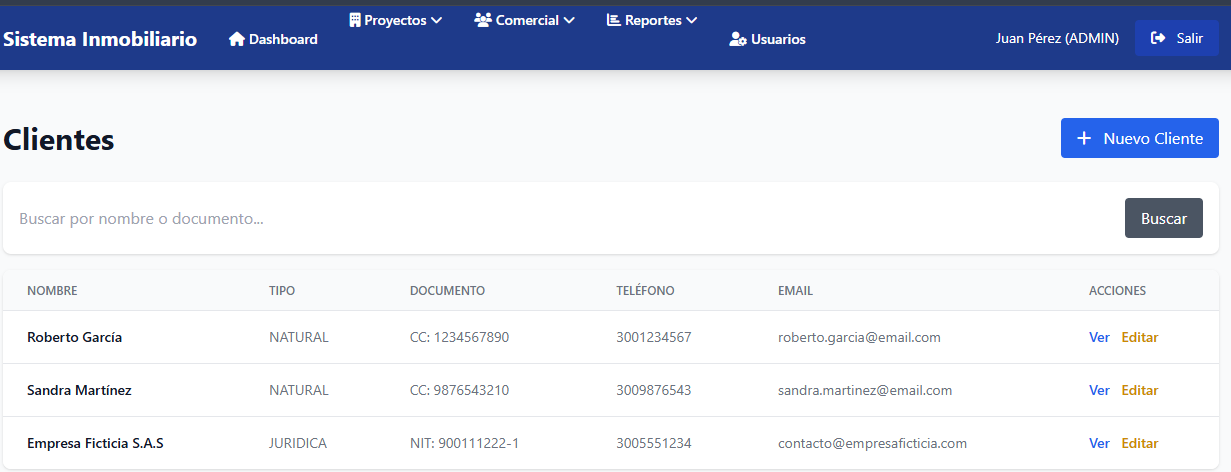The height and width of the screenshot is (472, 1231).
Task: Click the plus icon in Nuevo Cliente
Action: pos(1083,138)
